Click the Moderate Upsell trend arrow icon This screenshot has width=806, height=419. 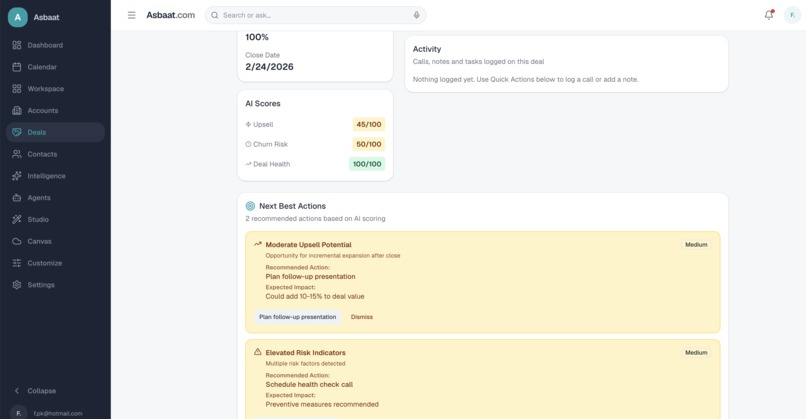pos(258,244)
